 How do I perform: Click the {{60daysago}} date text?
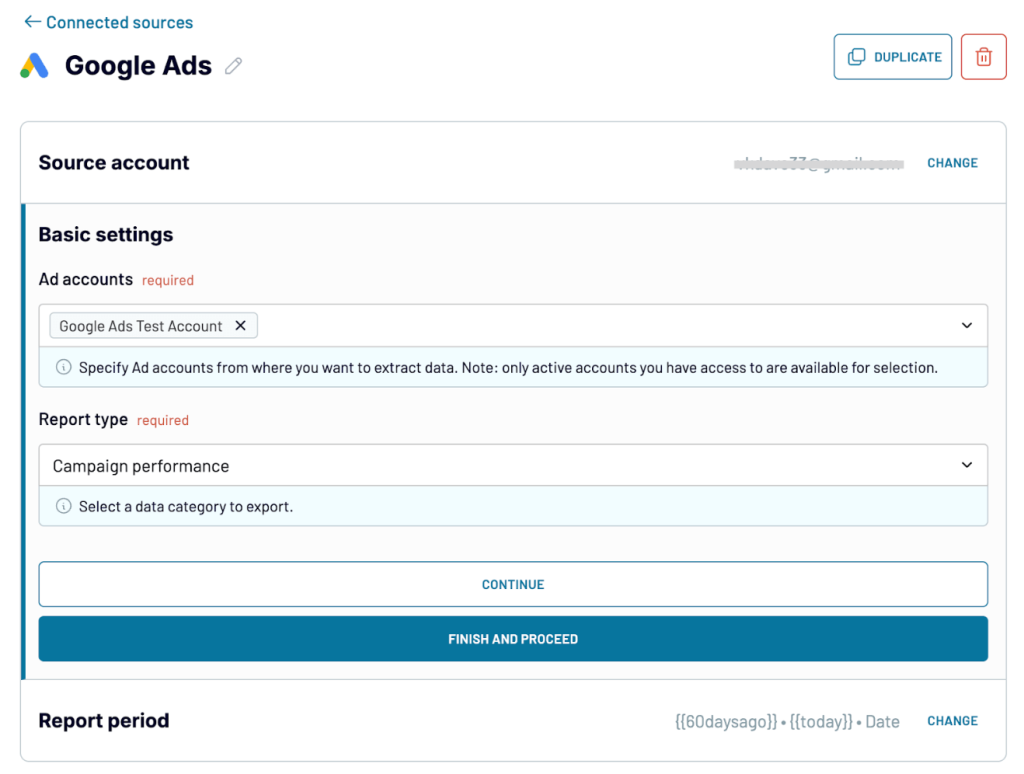click(x=726, y=721)
